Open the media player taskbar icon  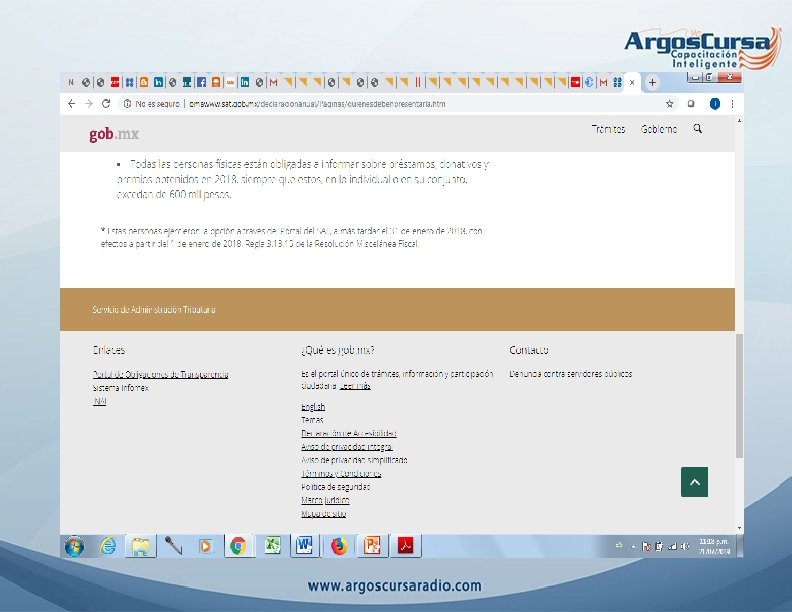pos(205,546)
